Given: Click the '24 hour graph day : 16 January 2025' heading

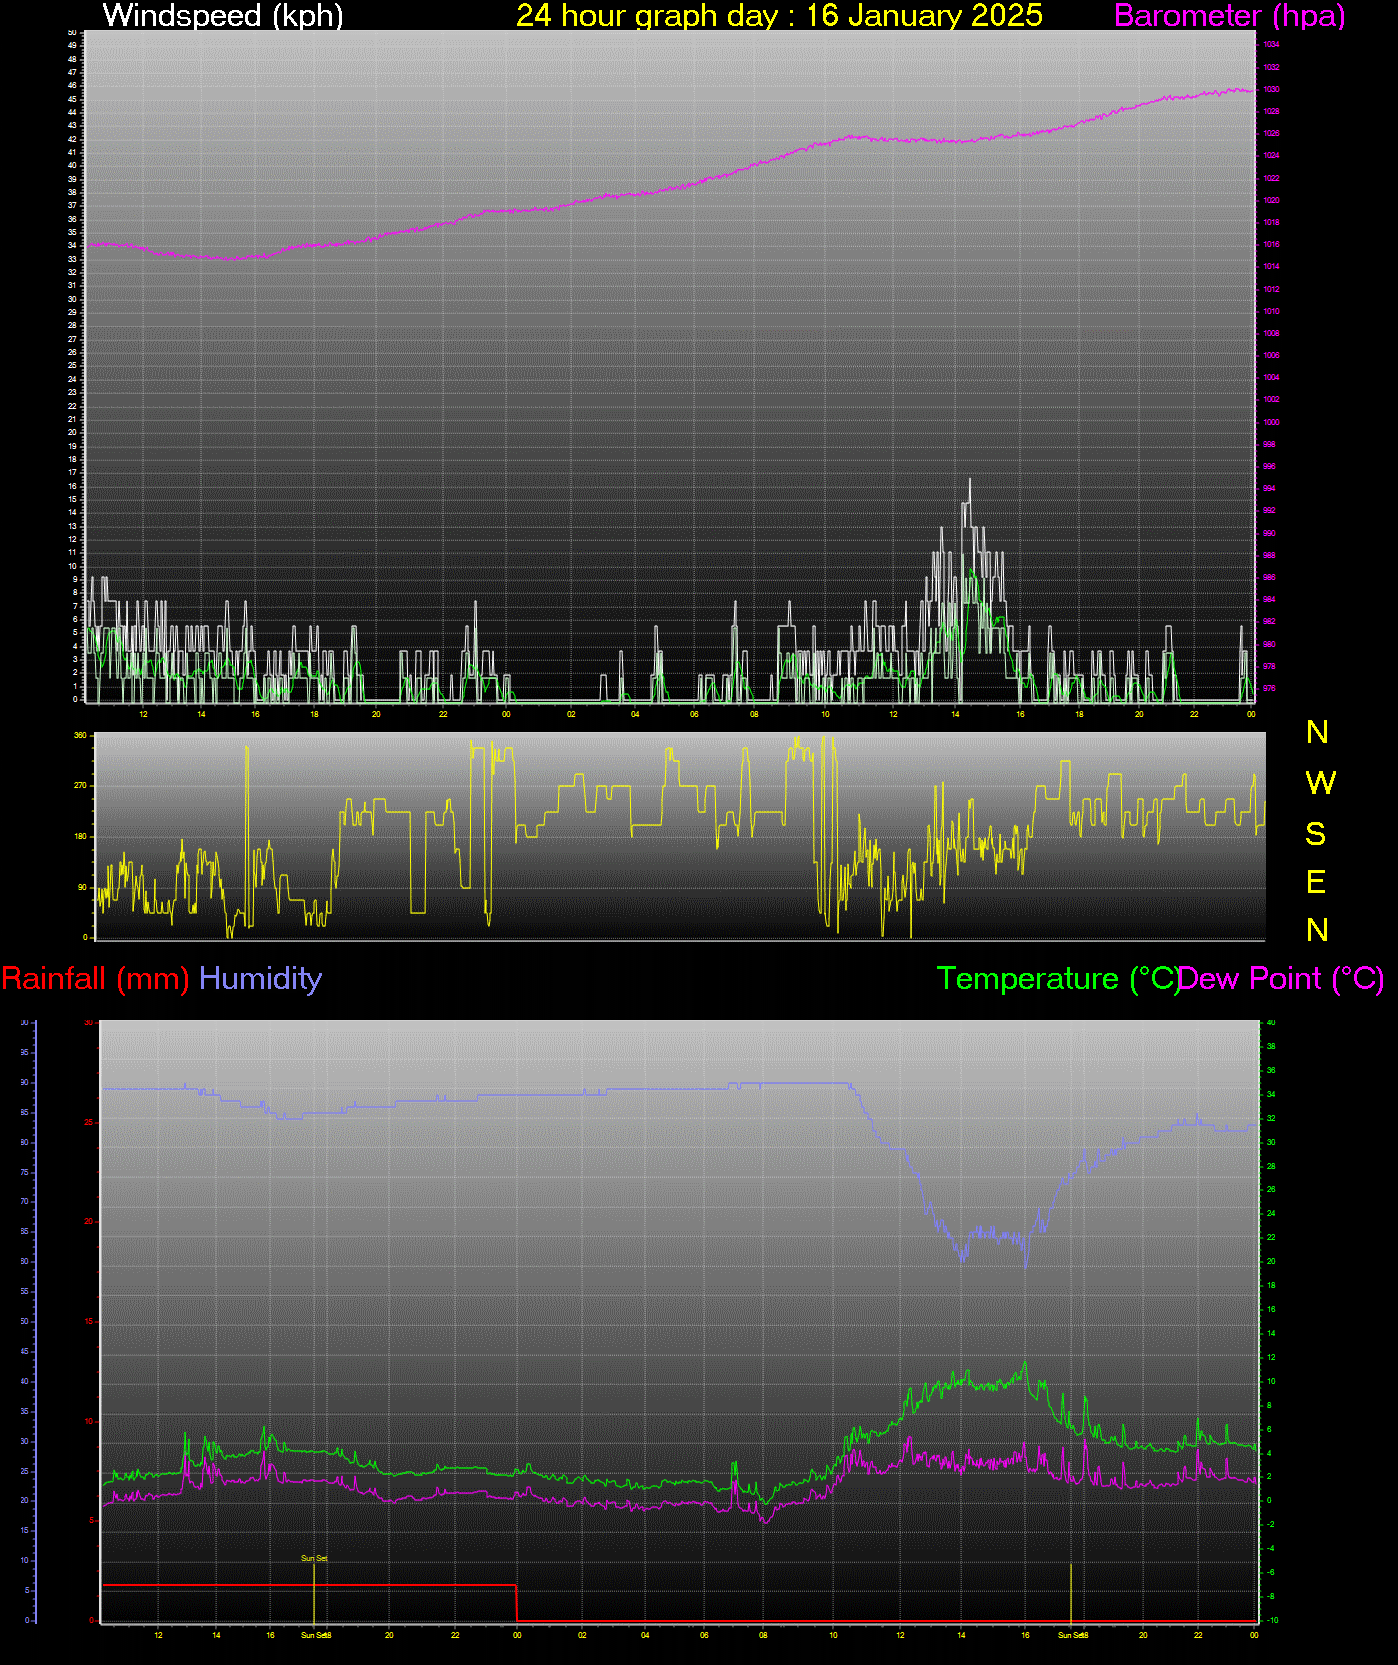Looking at the screenshot, I should click(779, 15).
